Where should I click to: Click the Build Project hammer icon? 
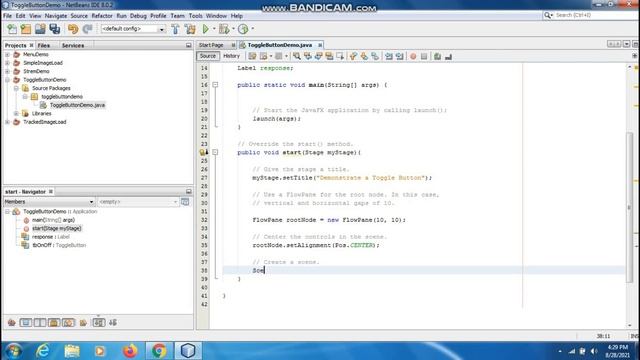176,29
